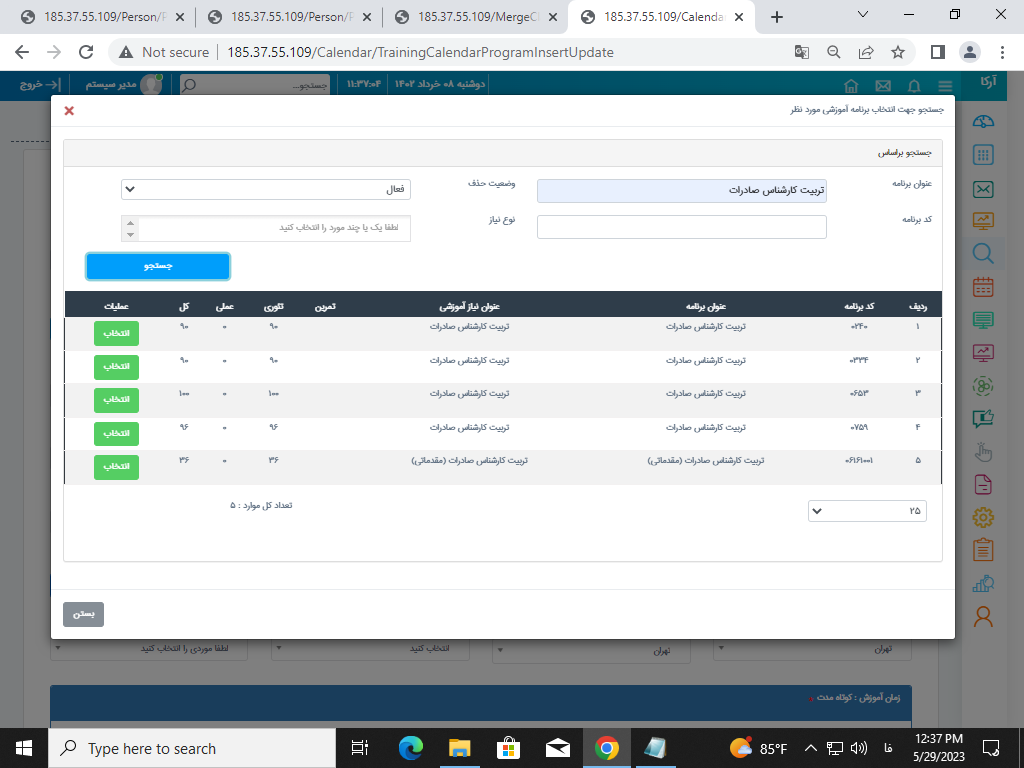Bookmark this page with the star icon
This screenshot has width=1024, height=768.
pos(897,52)
